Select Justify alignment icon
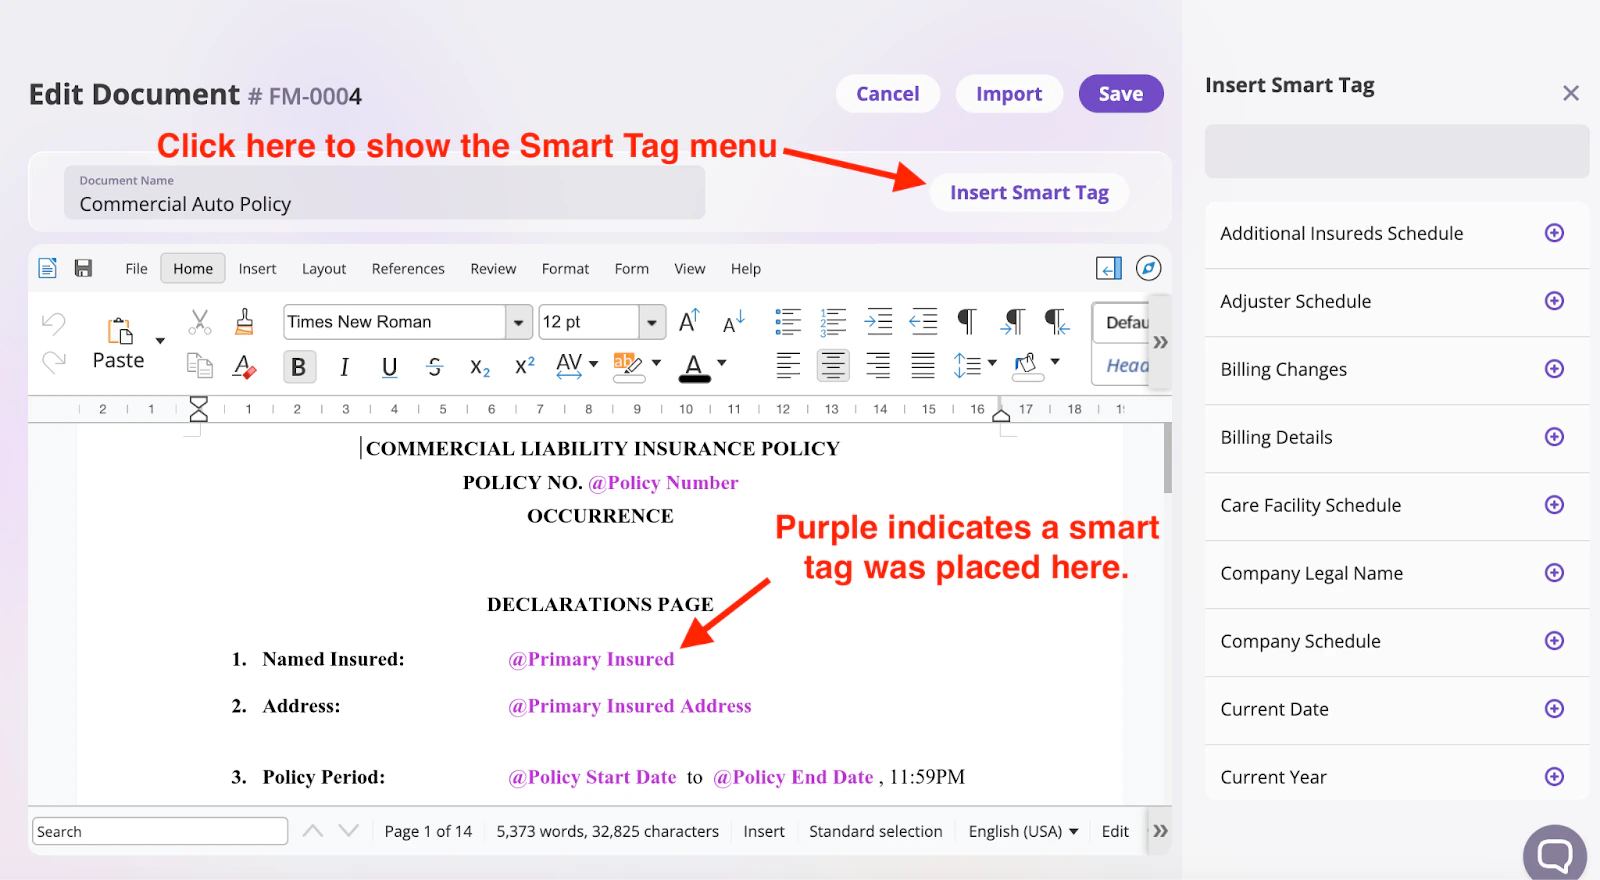This screenshot has width=1600, height=880. [923, 366]
